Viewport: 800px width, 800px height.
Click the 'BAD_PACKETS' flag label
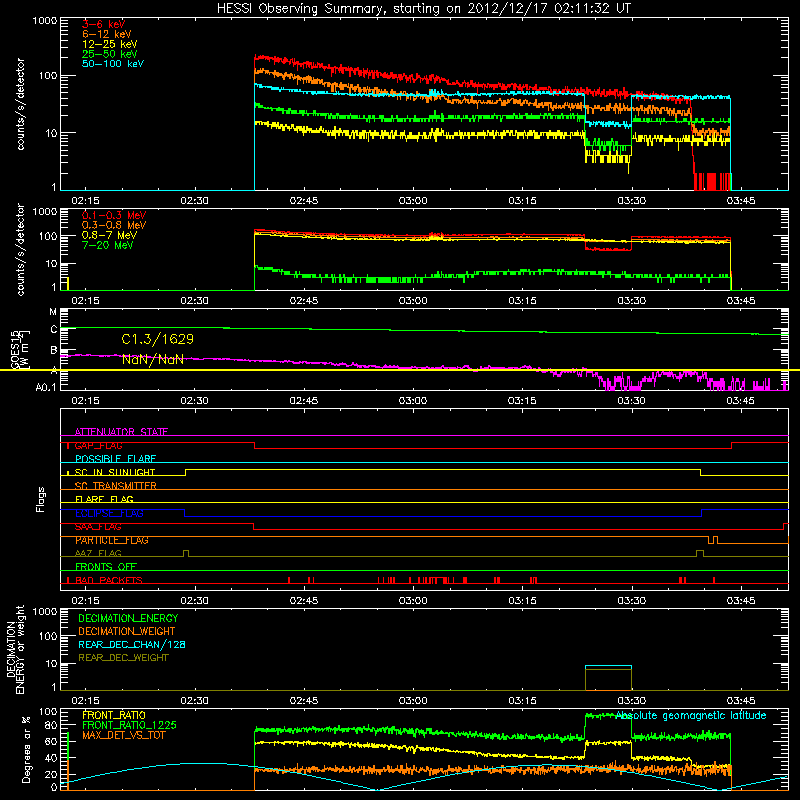point(109,580)
